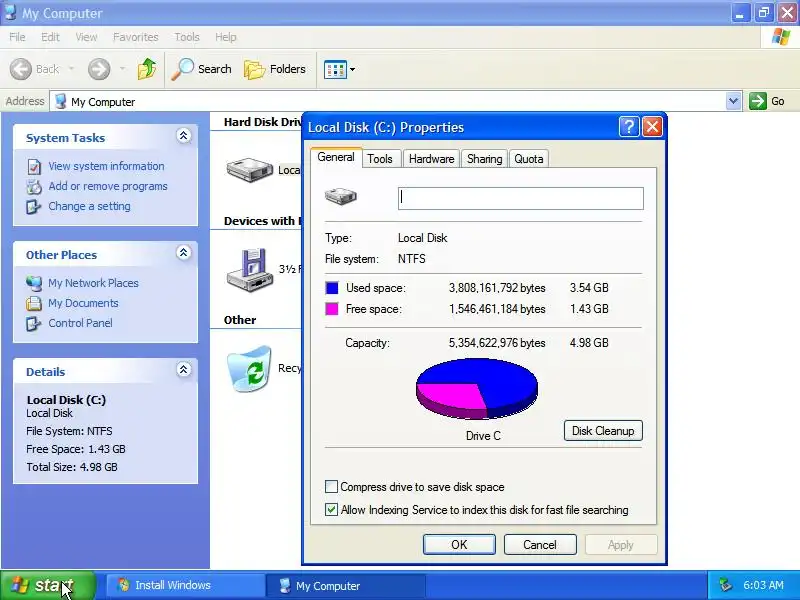Viewport: 800px width, 600px height.
Task: Switch to the Sharing tab
Action: [x=484, y=159]
